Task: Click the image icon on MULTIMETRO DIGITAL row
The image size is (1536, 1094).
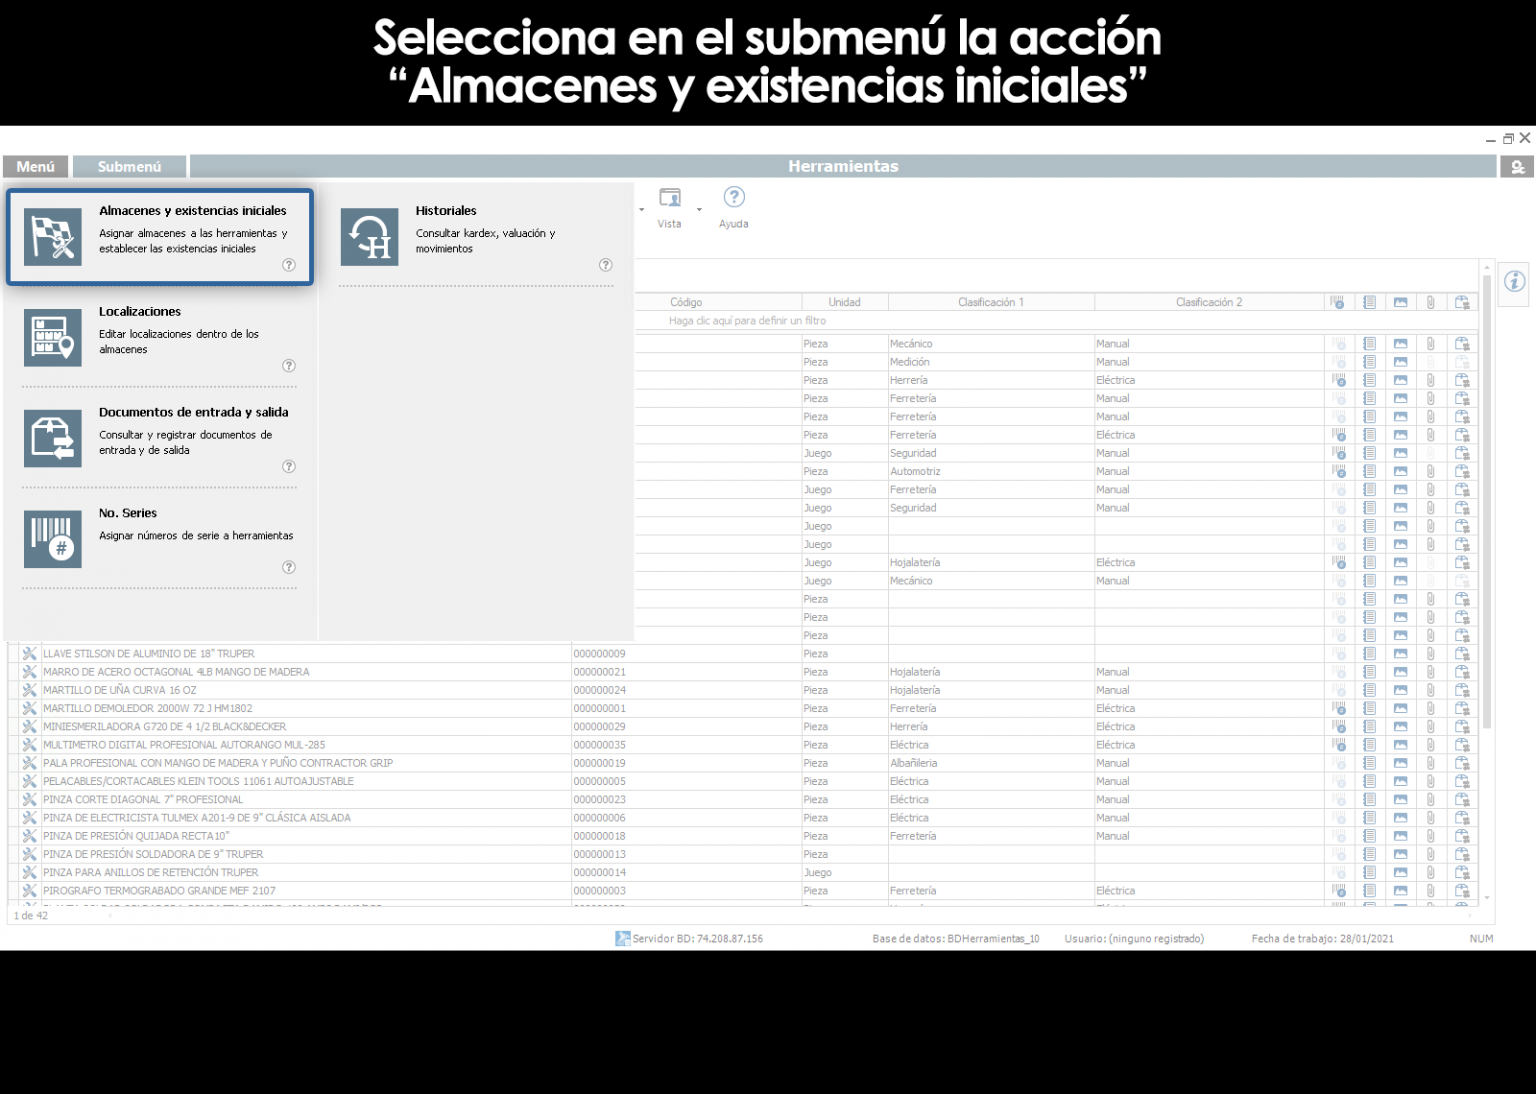Action: coord(1400,744)
